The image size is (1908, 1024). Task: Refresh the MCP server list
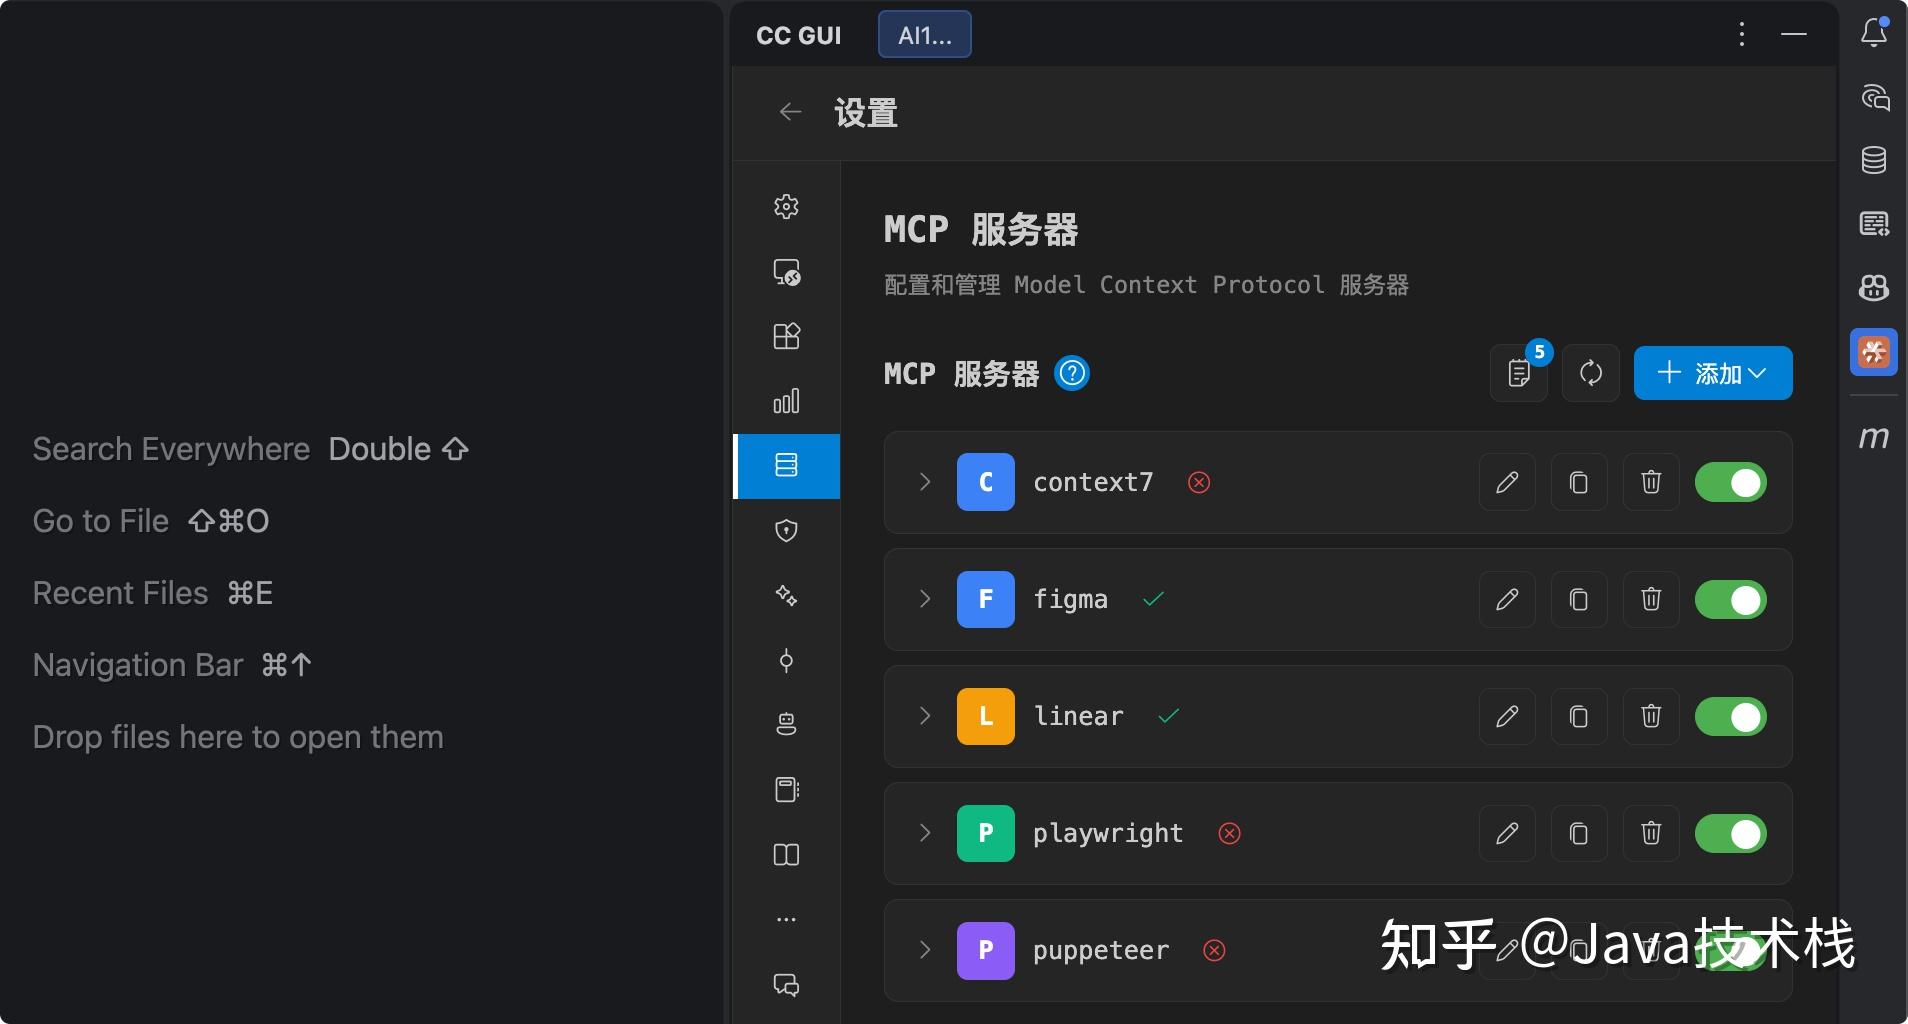[x=1591, y=373]
